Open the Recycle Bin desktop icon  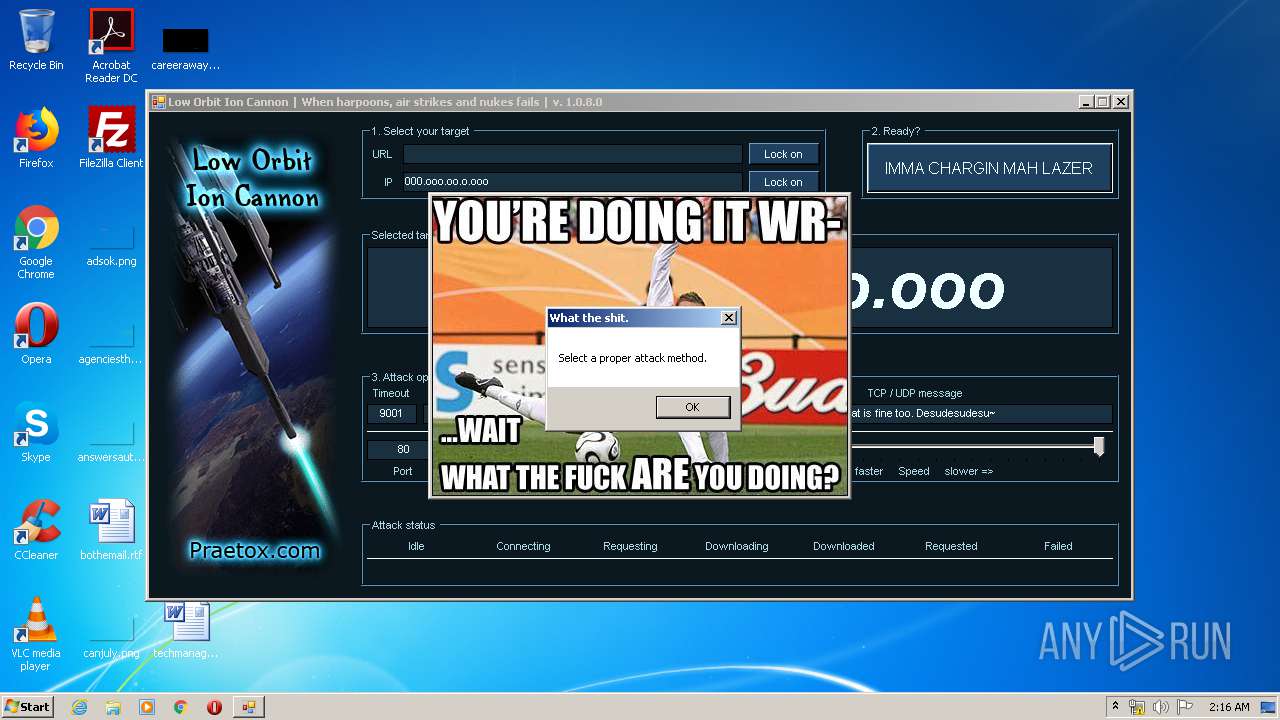[x=36, y=41]
